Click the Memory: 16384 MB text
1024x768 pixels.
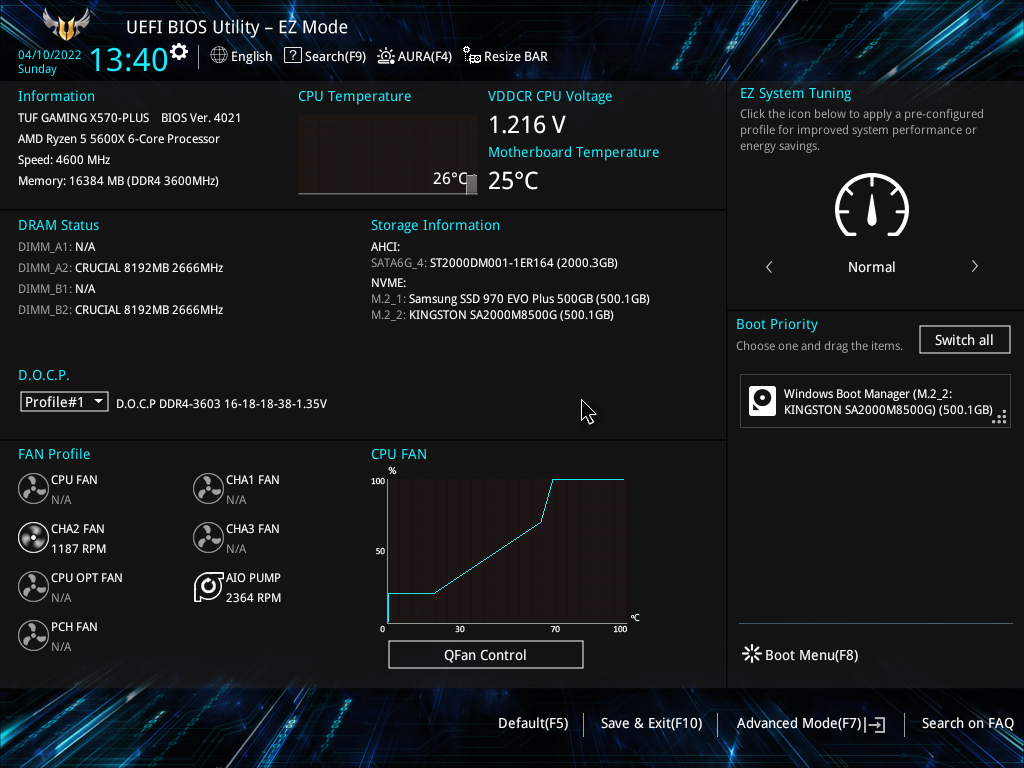tap(118, 180)
